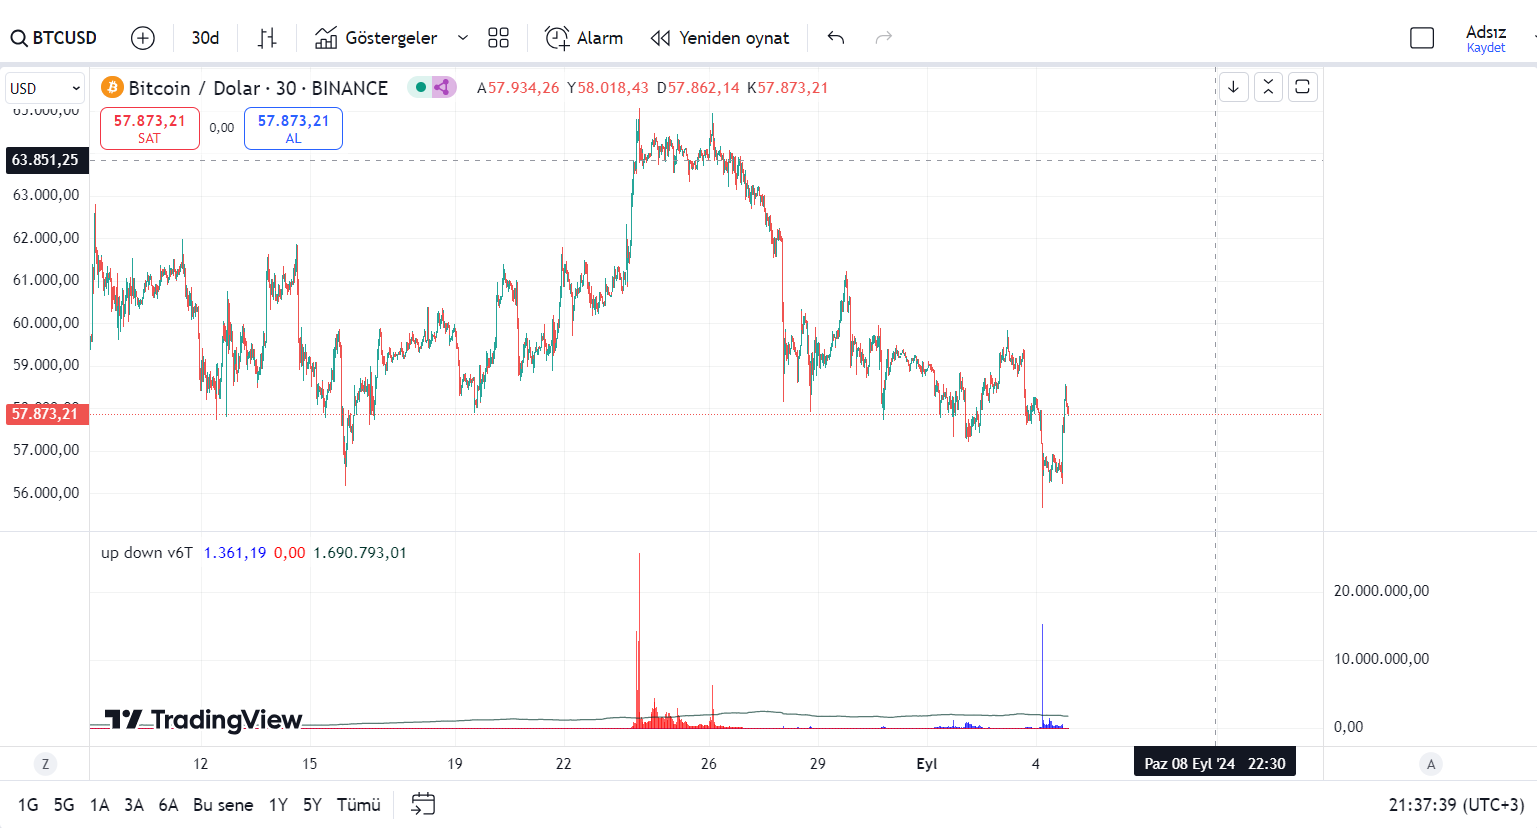The image size is (1537, 828).
Task: Open the bar chart style selector
Action: coord(266,38)
